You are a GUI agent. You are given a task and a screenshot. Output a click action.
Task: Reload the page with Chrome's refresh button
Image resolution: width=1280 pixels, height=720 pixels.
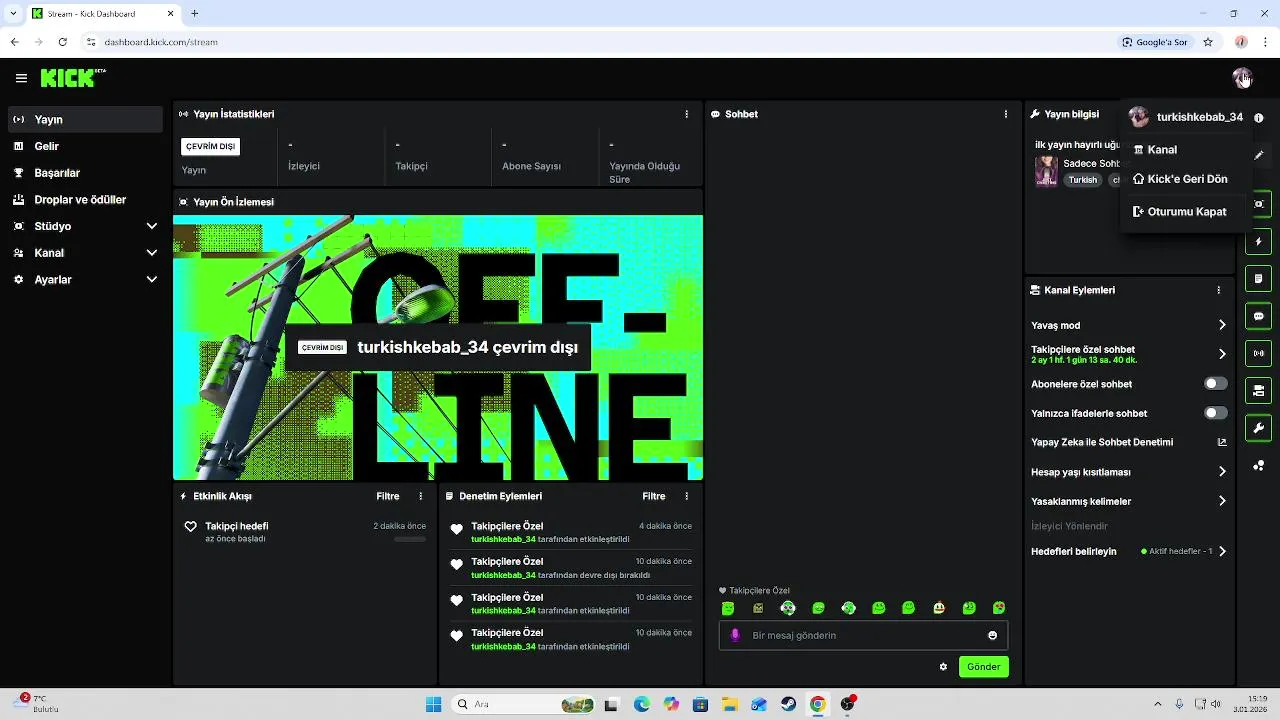[62, 42]
